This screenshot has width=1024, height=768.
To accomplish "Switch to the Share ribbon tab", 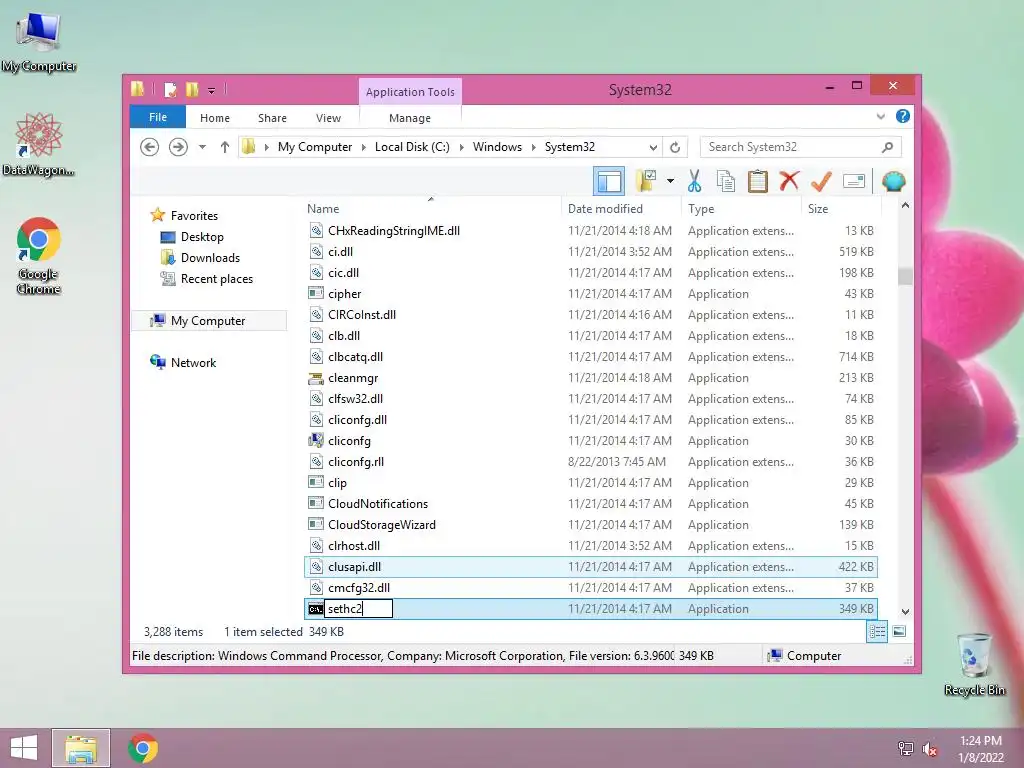I will pyautogui.click(x=272, y=118).
